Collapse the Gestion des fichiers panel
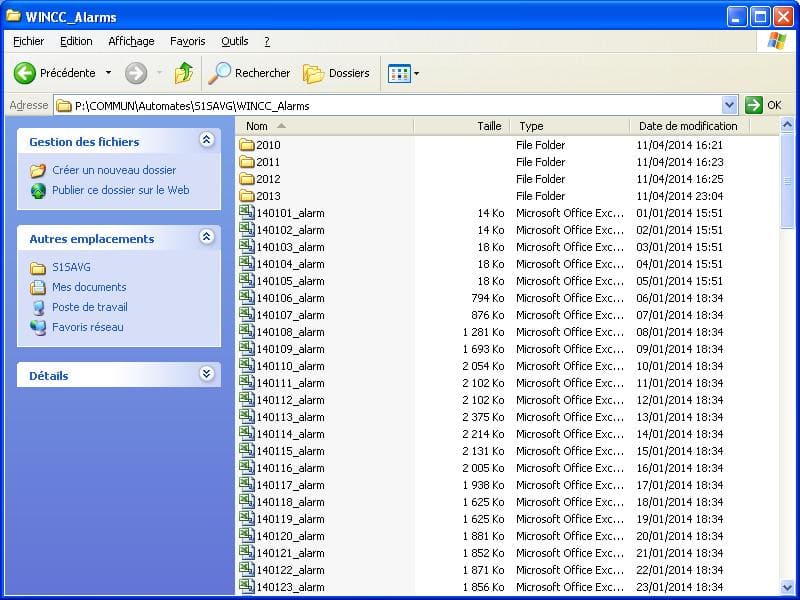The height and width of the screenshot is (600, 800). 206,141
